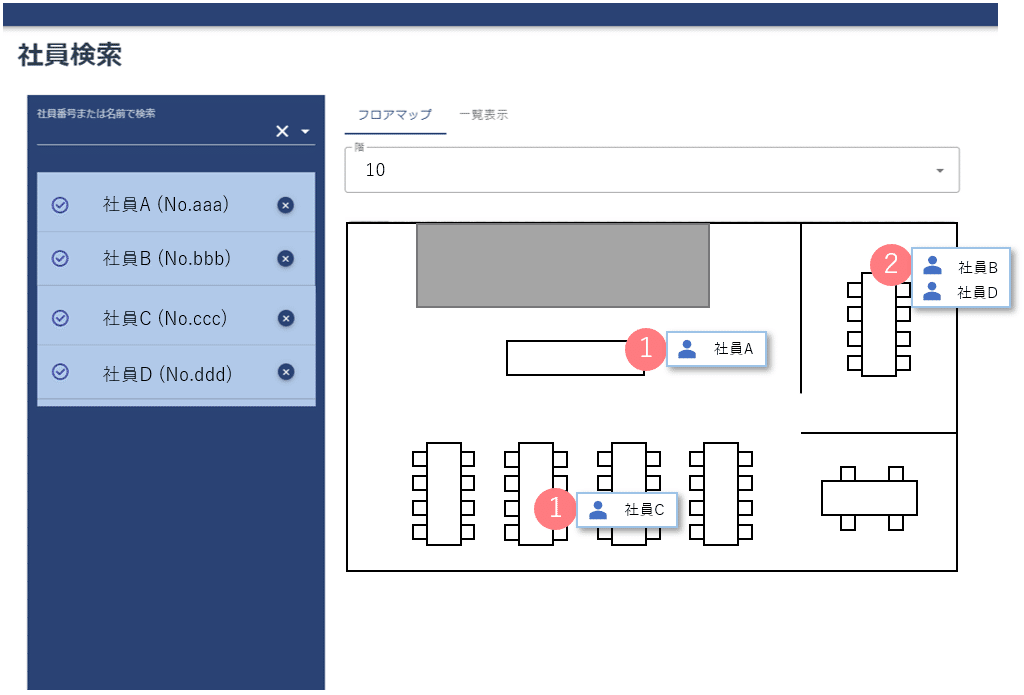Expand the search panel dropdown arrow
This screenshot has height=695, width=1024.
point(306,131)
